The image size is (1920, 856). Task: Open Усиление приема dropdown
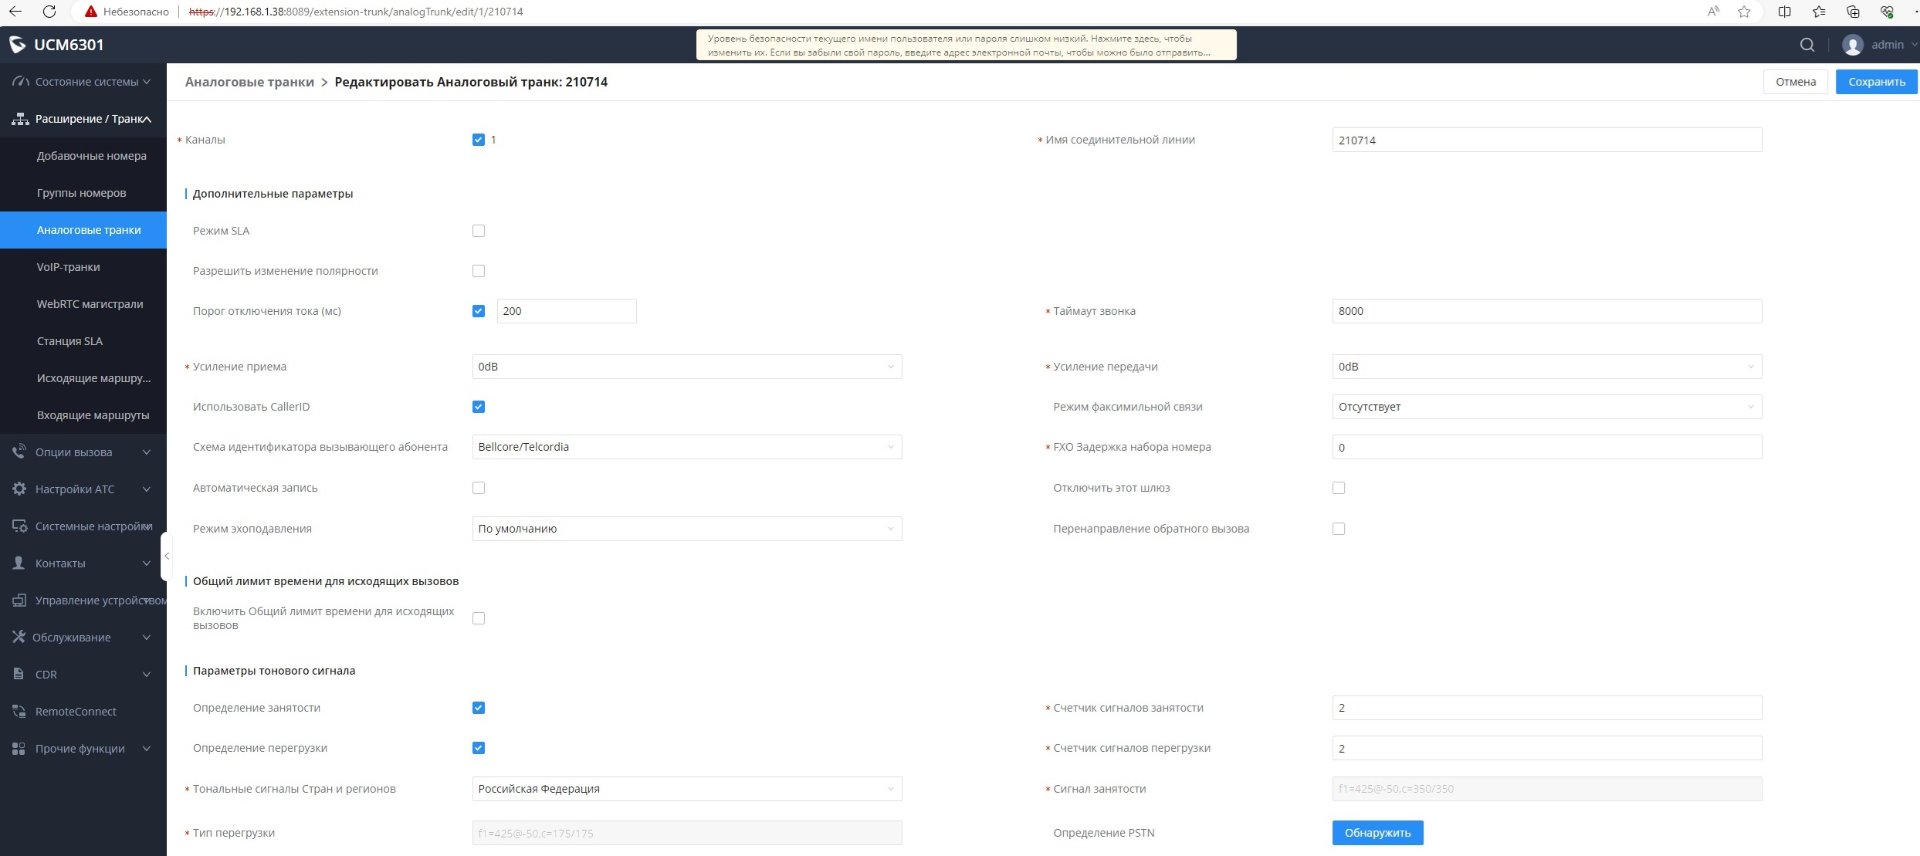coord(687,367)
